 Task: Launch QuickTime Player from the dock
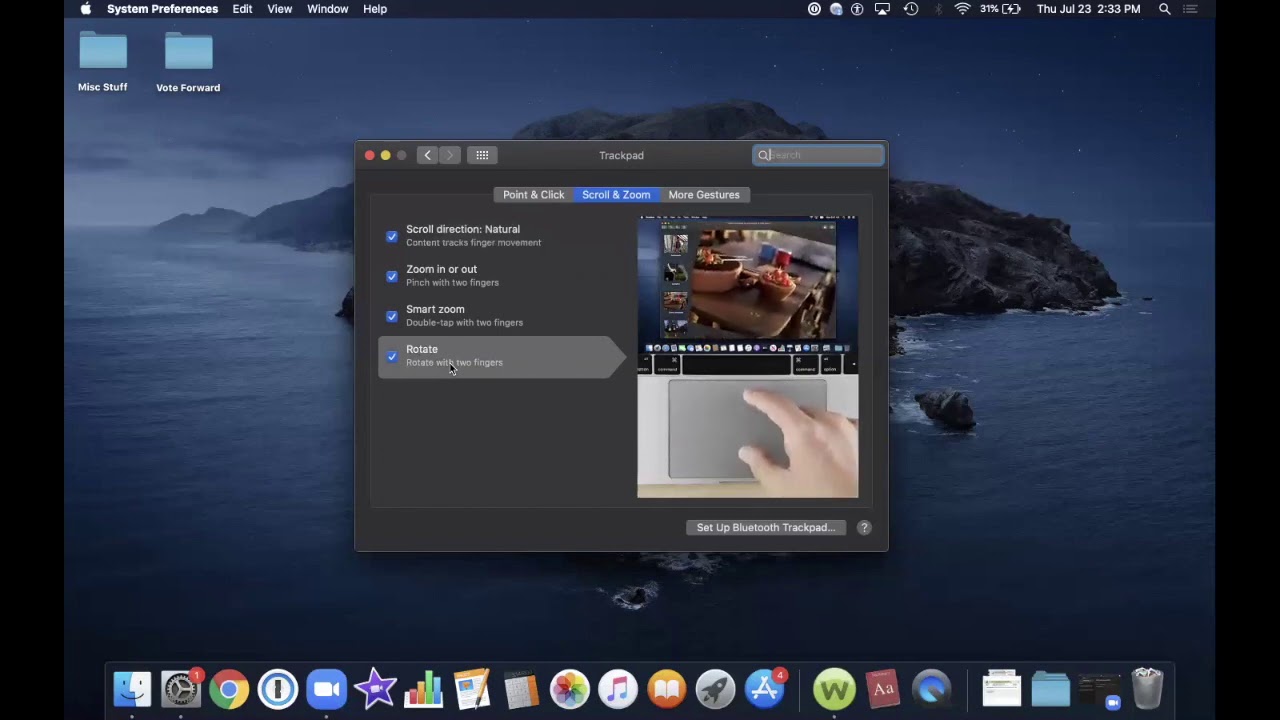932,689
